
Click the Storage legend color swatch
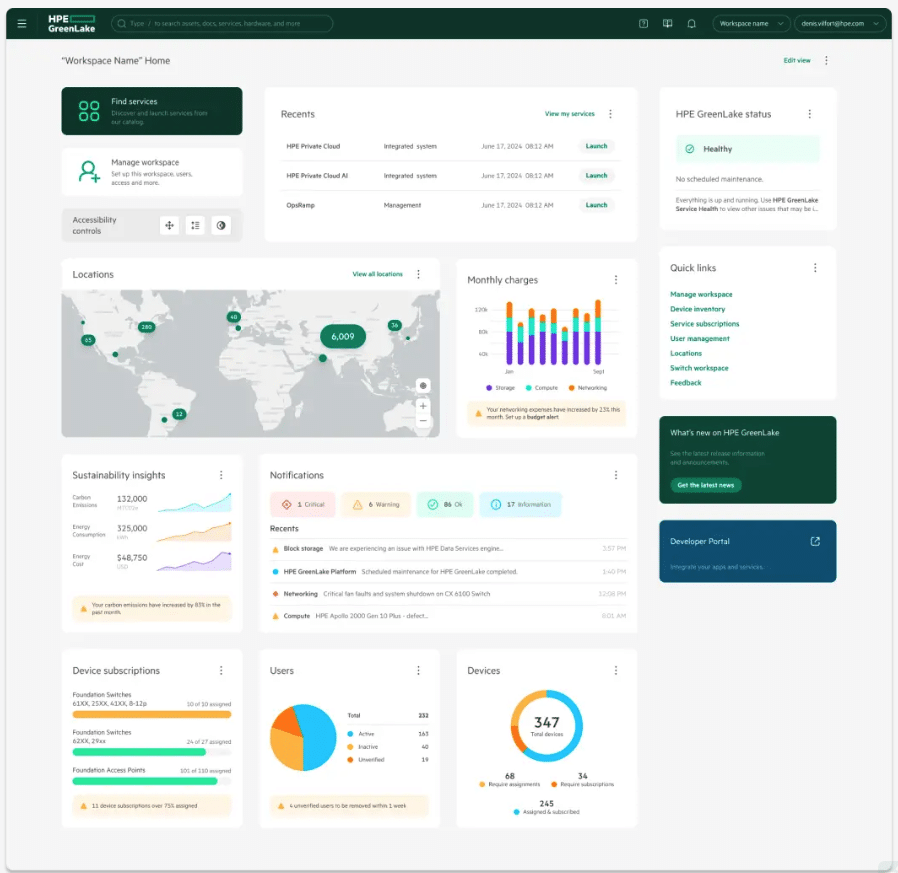click(489, 388)
